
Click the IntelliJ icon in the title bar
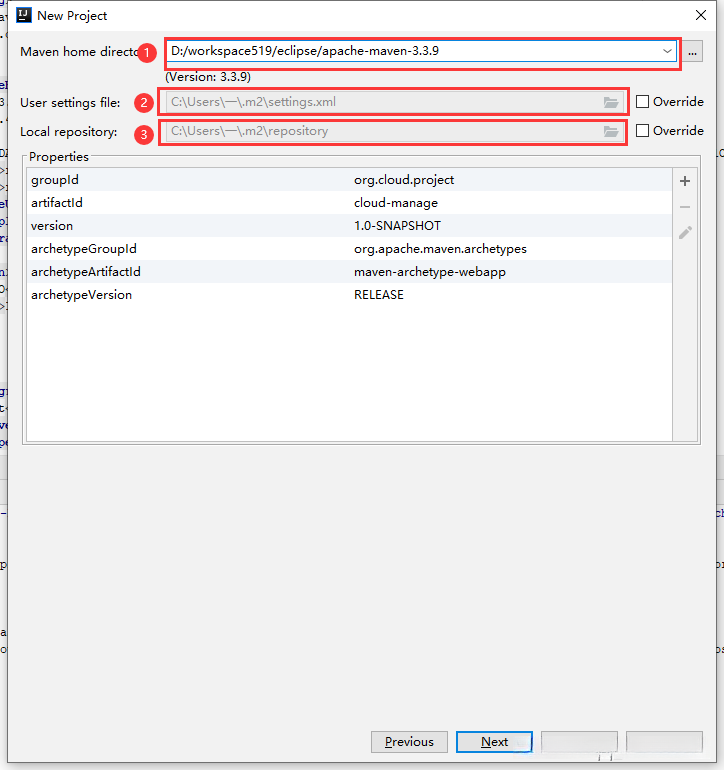point(24,15)
